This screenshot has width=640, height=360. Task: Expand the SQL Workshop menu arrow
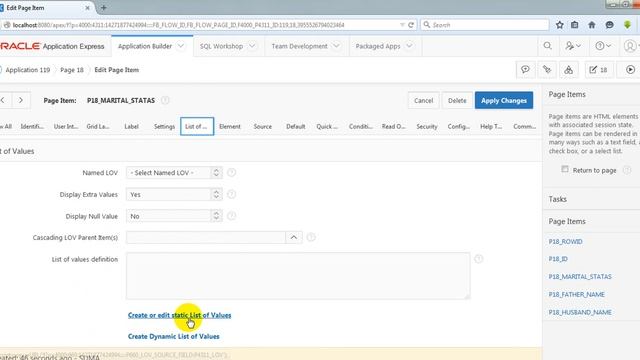pos(252,46)
